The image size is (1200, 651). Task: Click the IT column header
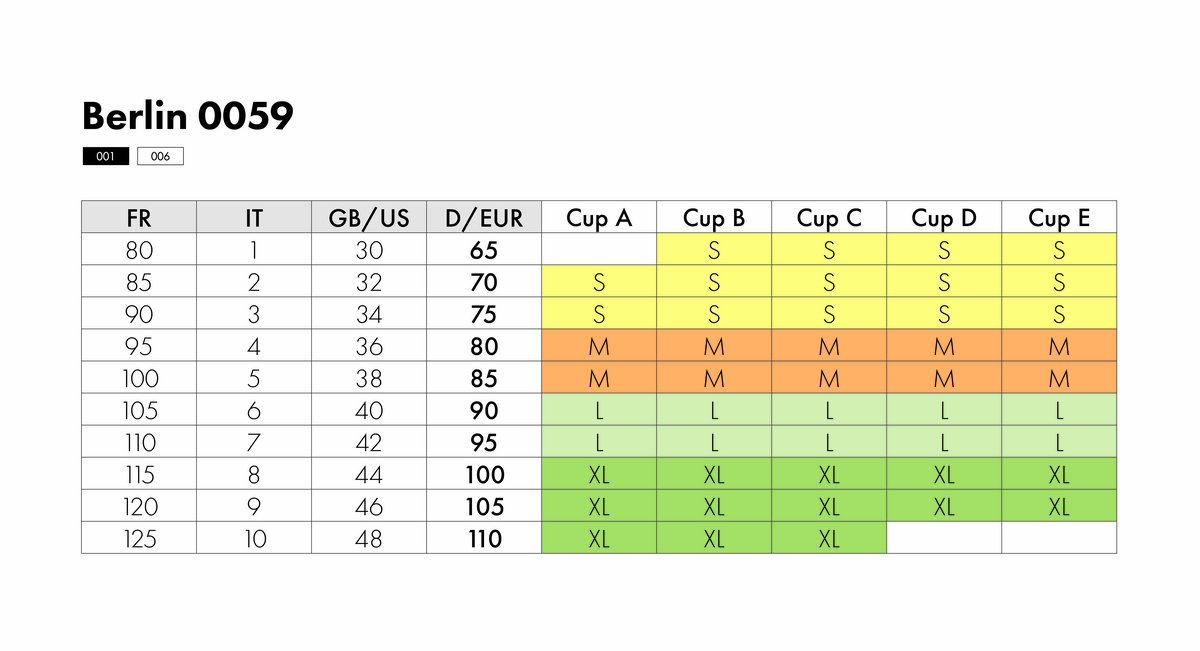click(x=254, y=218)
